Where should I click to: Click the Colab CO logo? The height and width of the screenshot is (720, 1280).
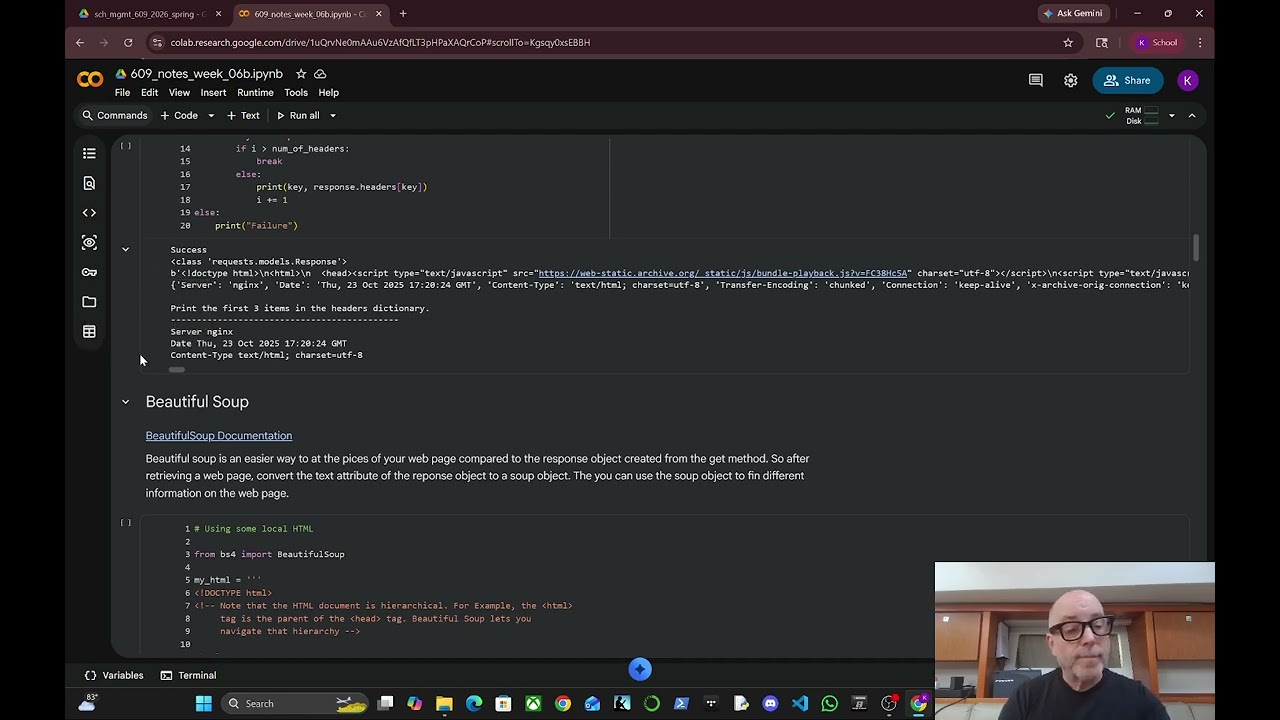pyautogui.click(x=90, y=80)
